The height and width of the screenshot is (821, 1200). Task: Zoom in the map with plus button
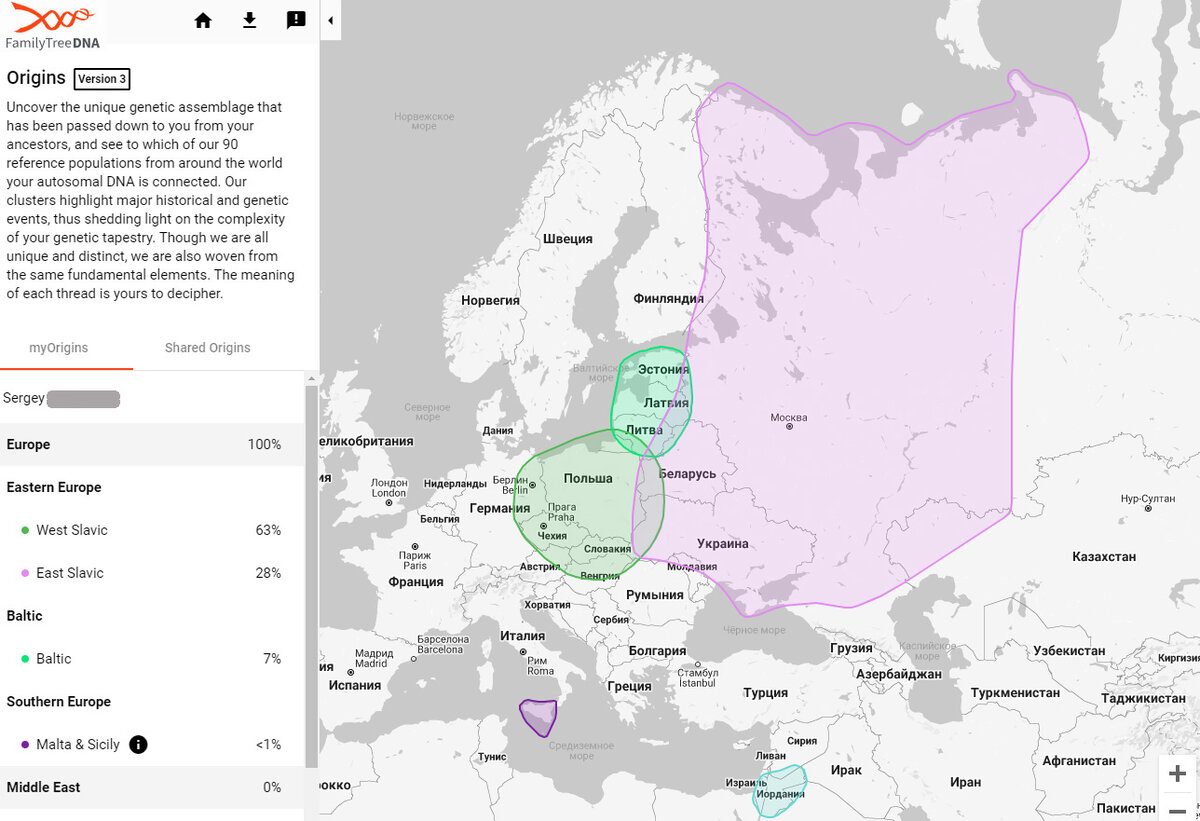pyautogui.click(x=1177, y=773)
